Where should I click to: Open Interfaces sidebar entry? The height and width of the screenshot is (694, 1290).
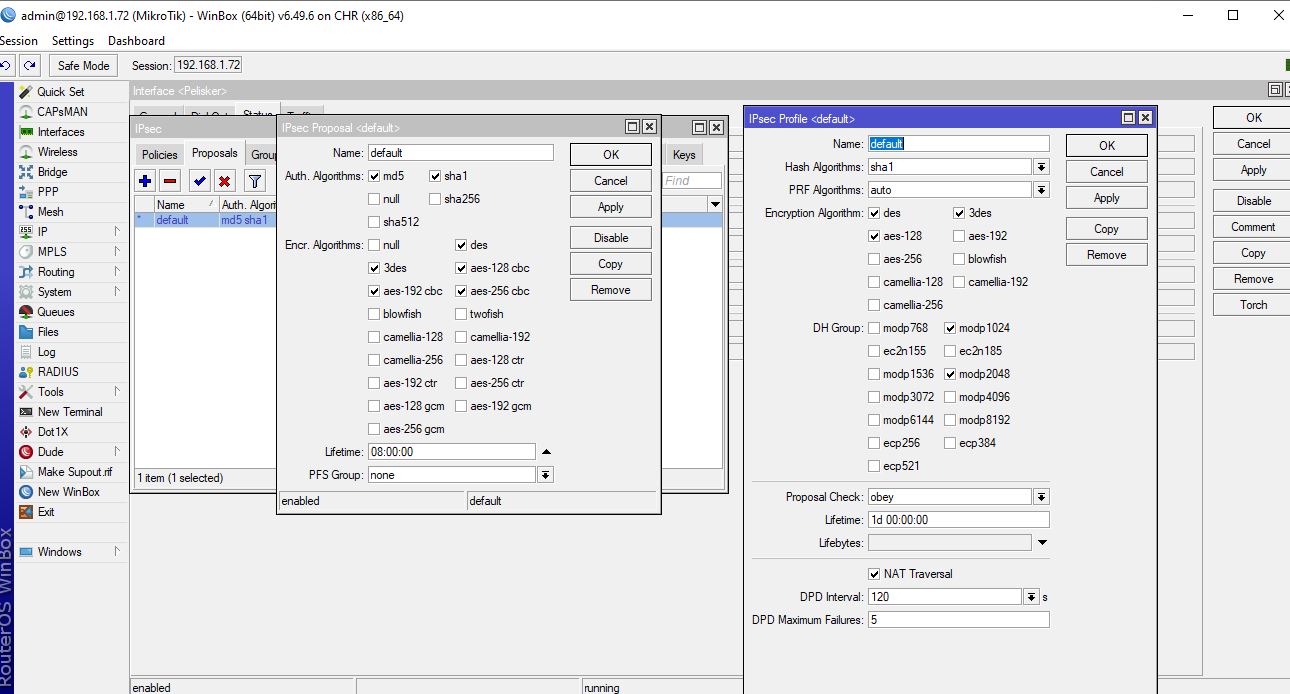61,132
